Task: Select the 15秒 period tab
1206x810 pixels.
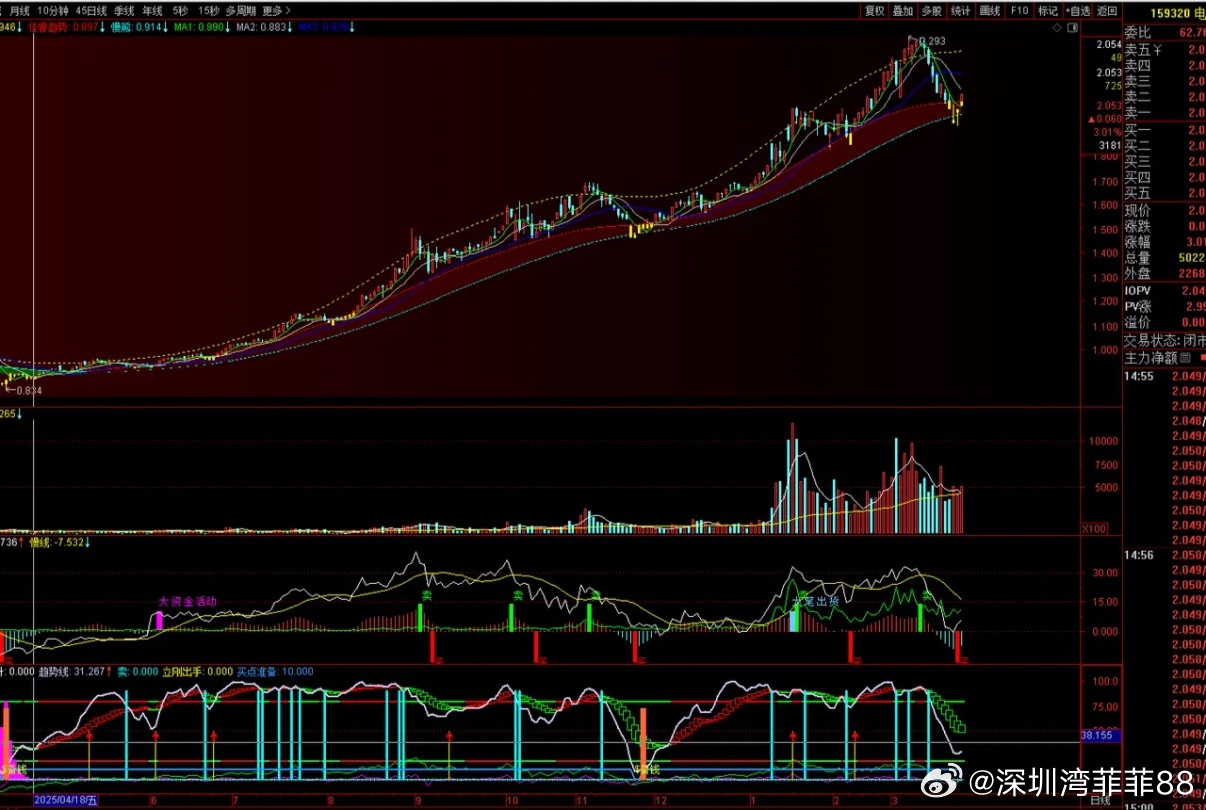Action: pos(208,10)
